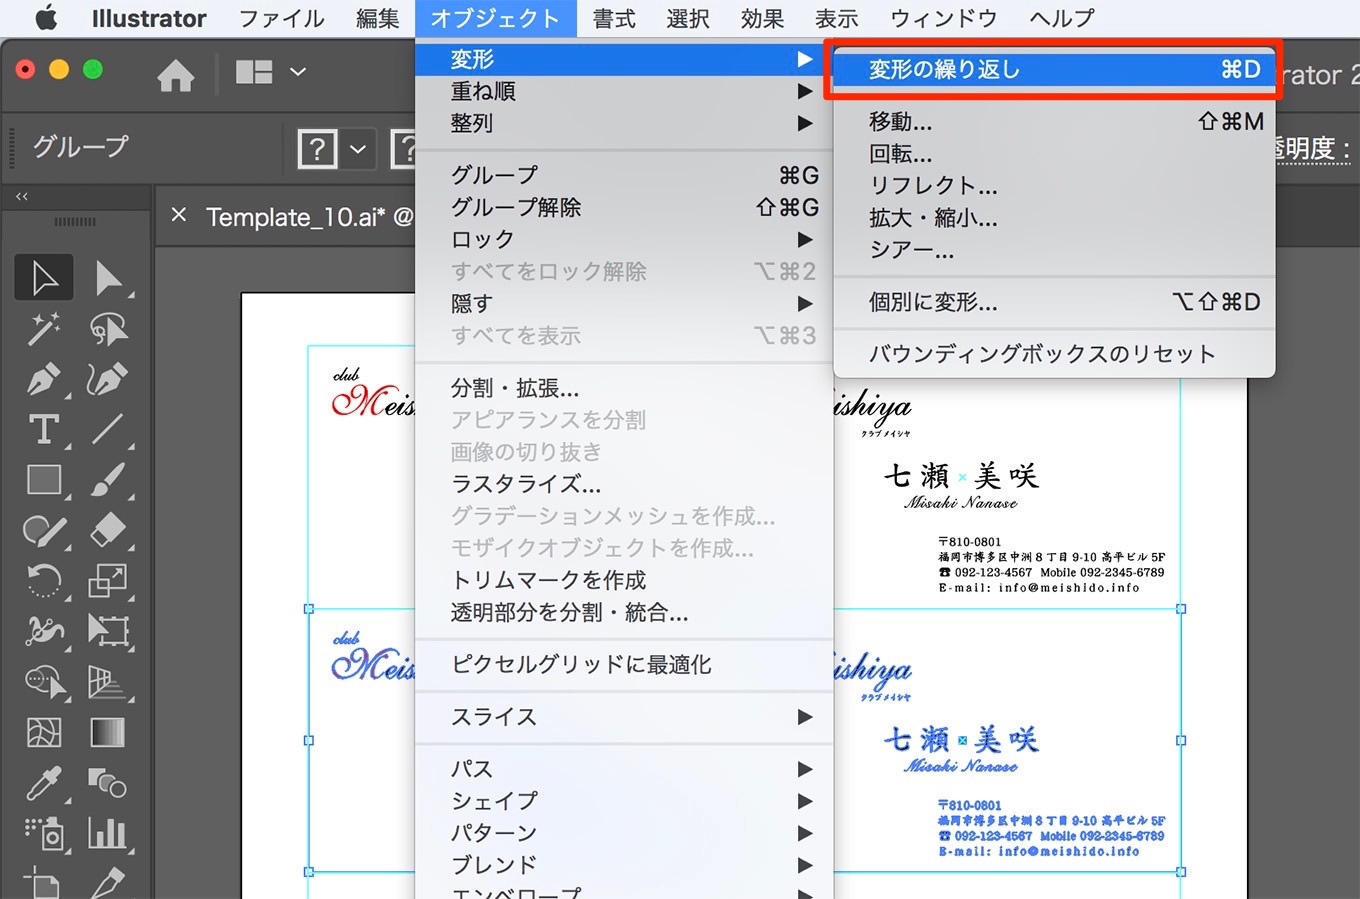Select the Eyedropper tool
Viewport: 1360px width, 899px height.
tap(44, 783)
